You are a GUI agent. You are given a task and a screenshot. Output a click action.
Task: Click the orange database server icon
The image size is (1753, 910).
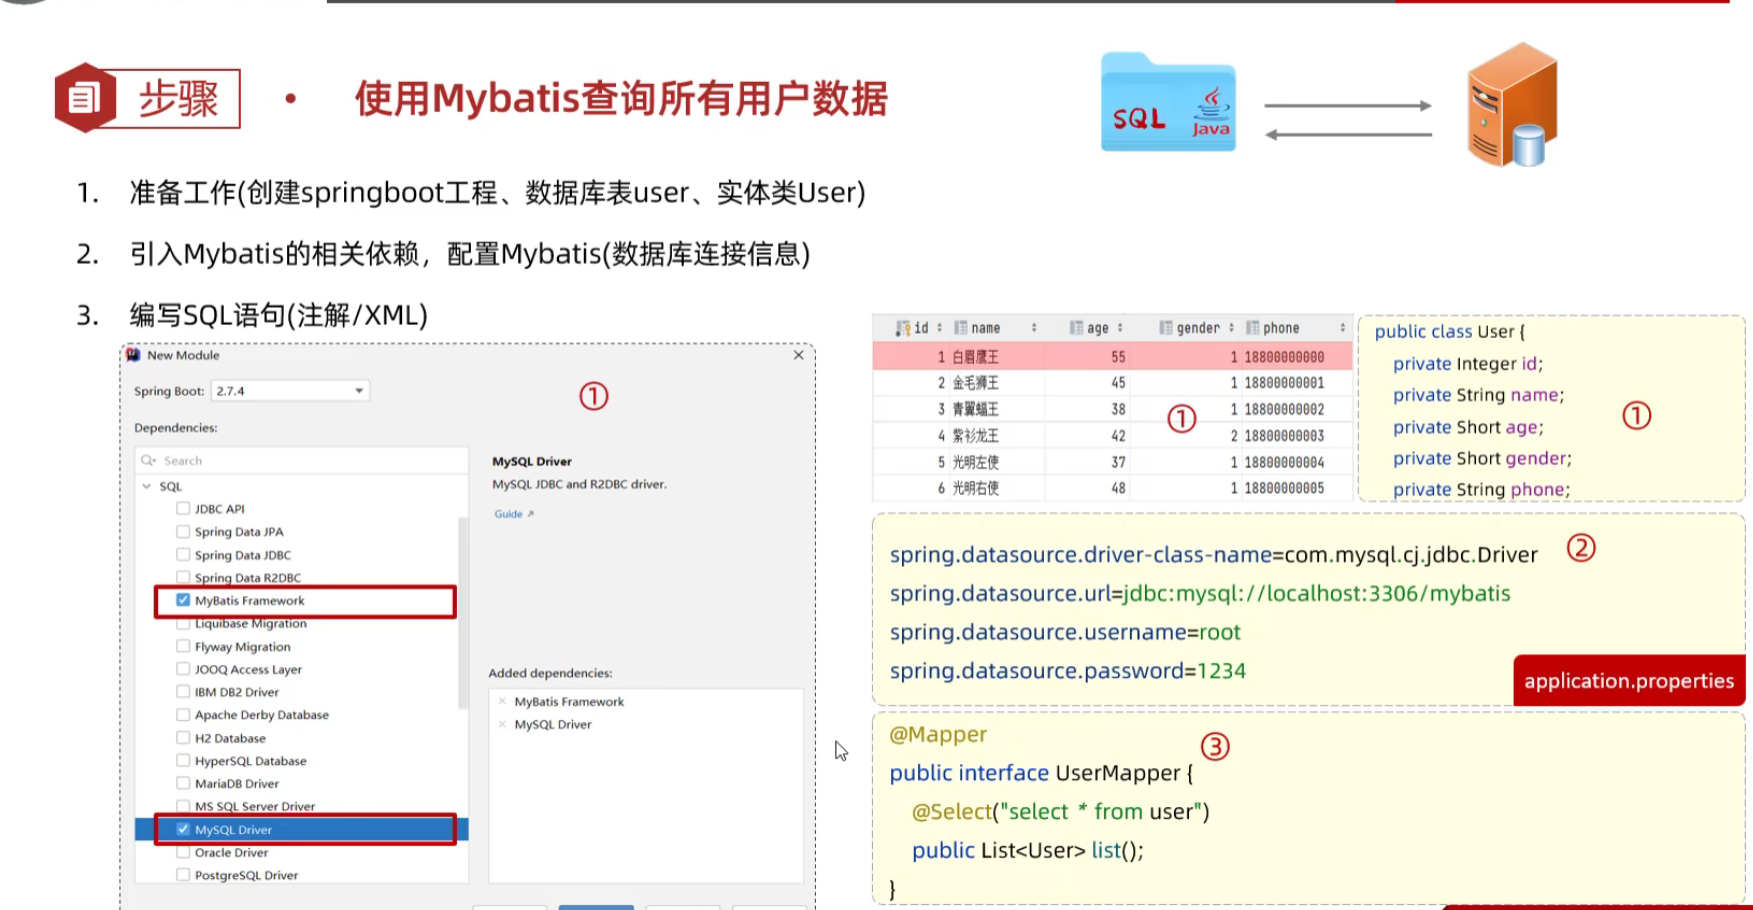(1510, 100)
